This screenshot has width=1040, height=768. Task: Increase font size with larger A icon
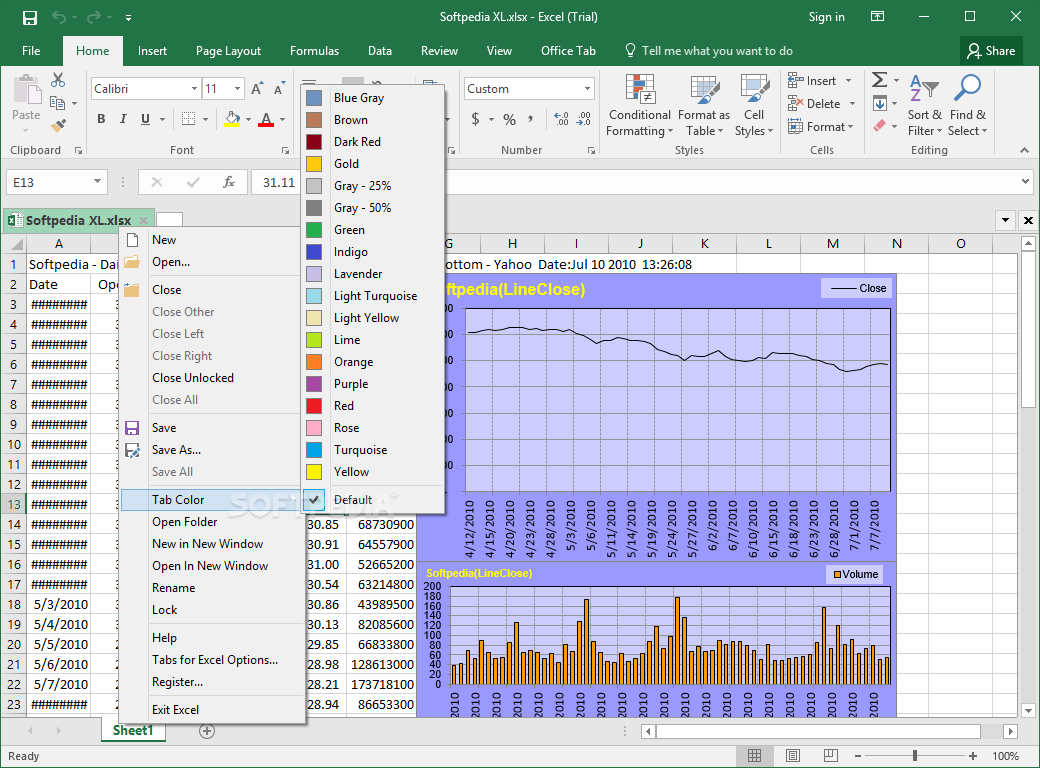(x=257, y=88)
